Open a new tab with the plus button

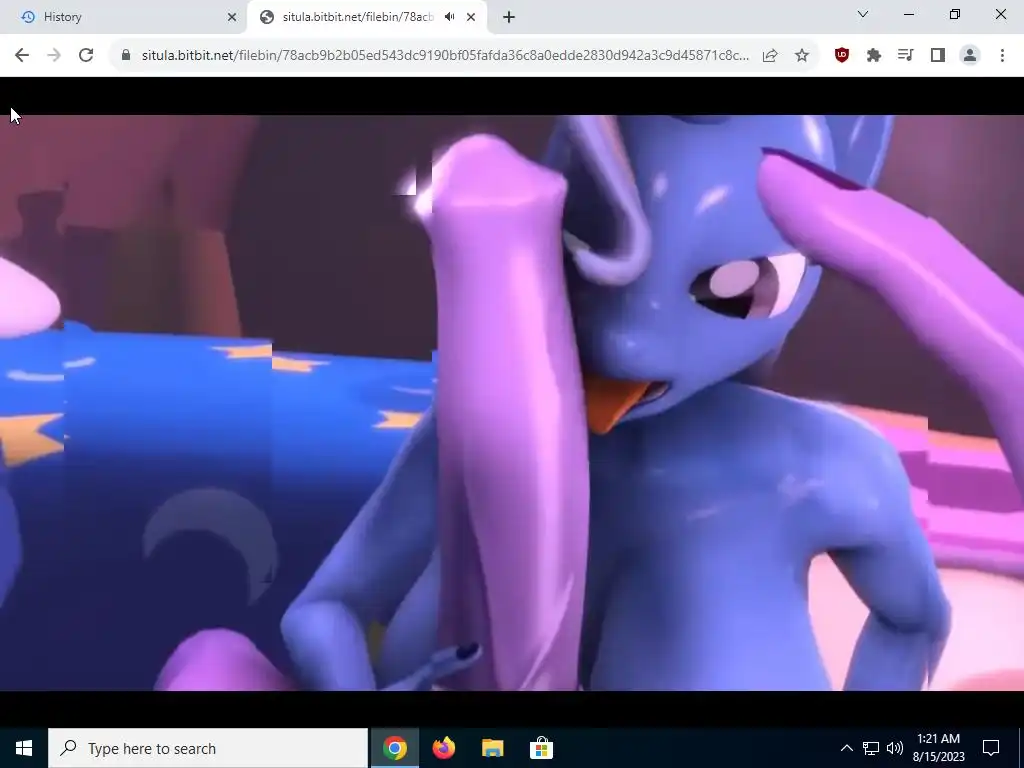(509, 17)
